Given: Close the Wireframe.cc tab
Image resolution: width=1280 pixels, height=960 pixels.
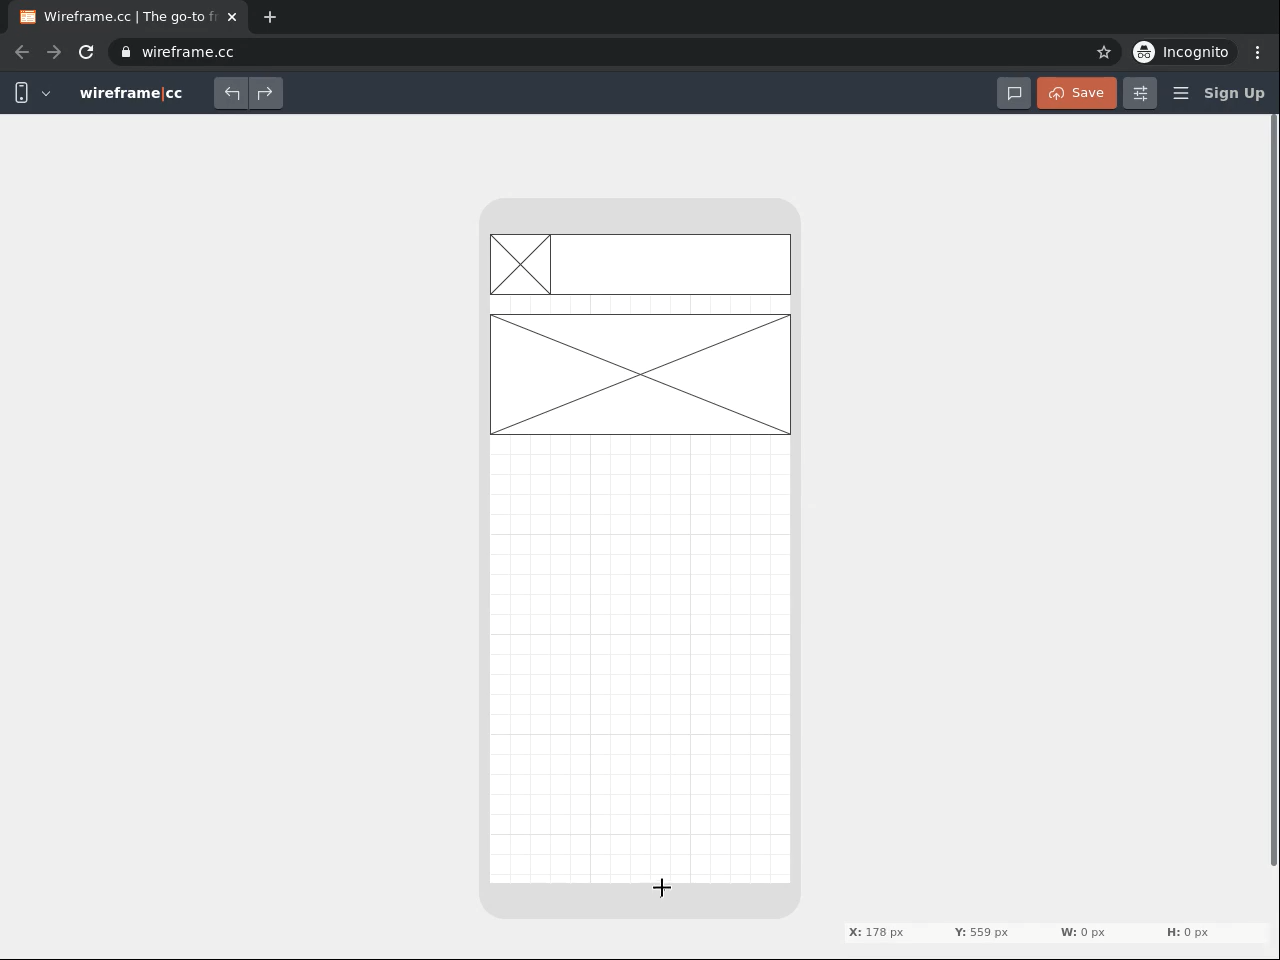Looking at the screenshot, I should 232,17.
